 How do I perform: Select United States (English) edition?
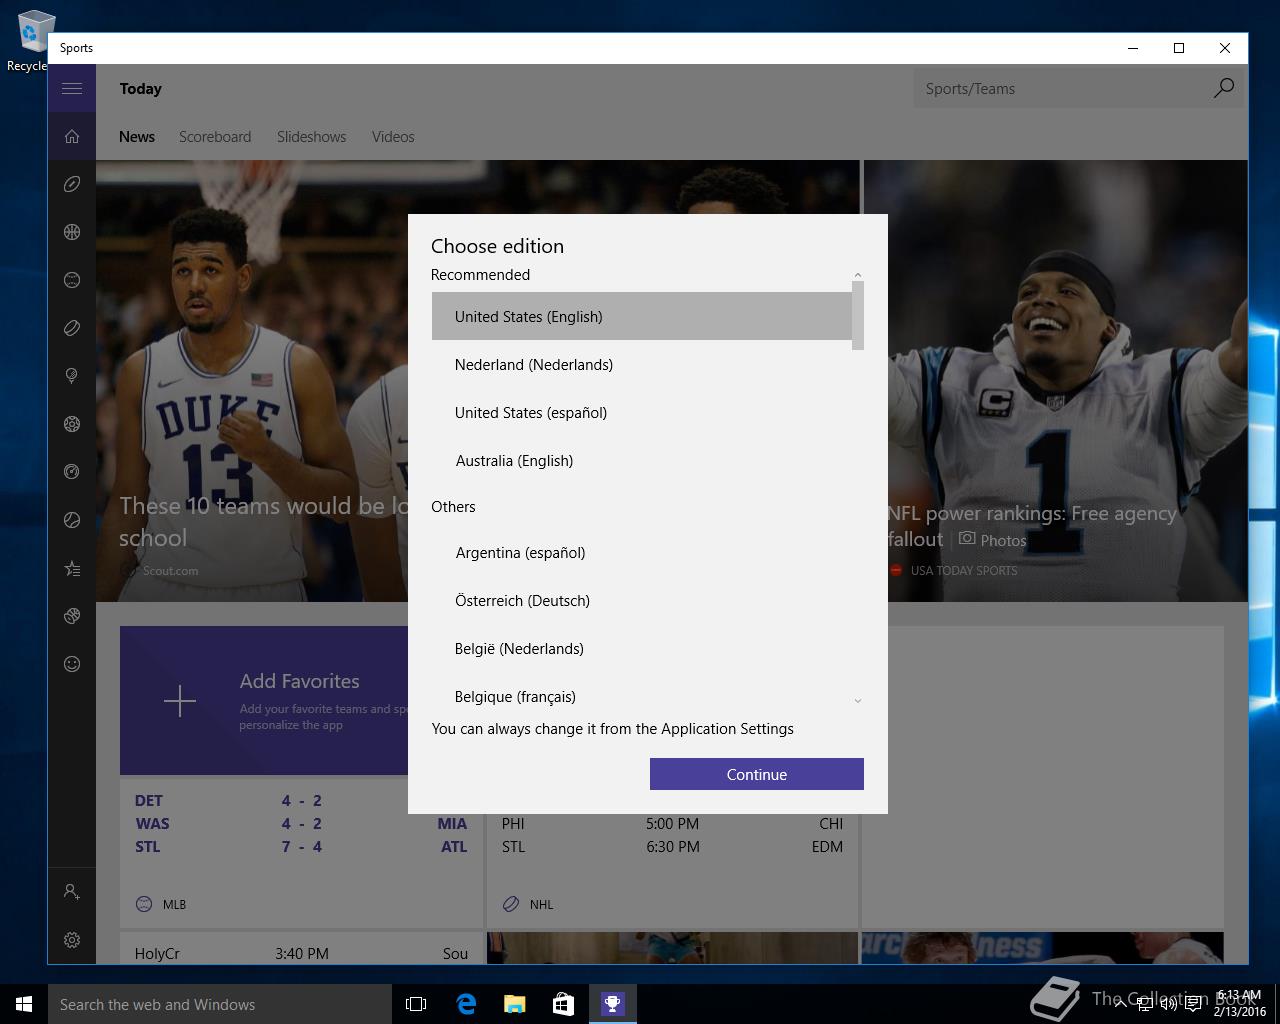point(642,316)
